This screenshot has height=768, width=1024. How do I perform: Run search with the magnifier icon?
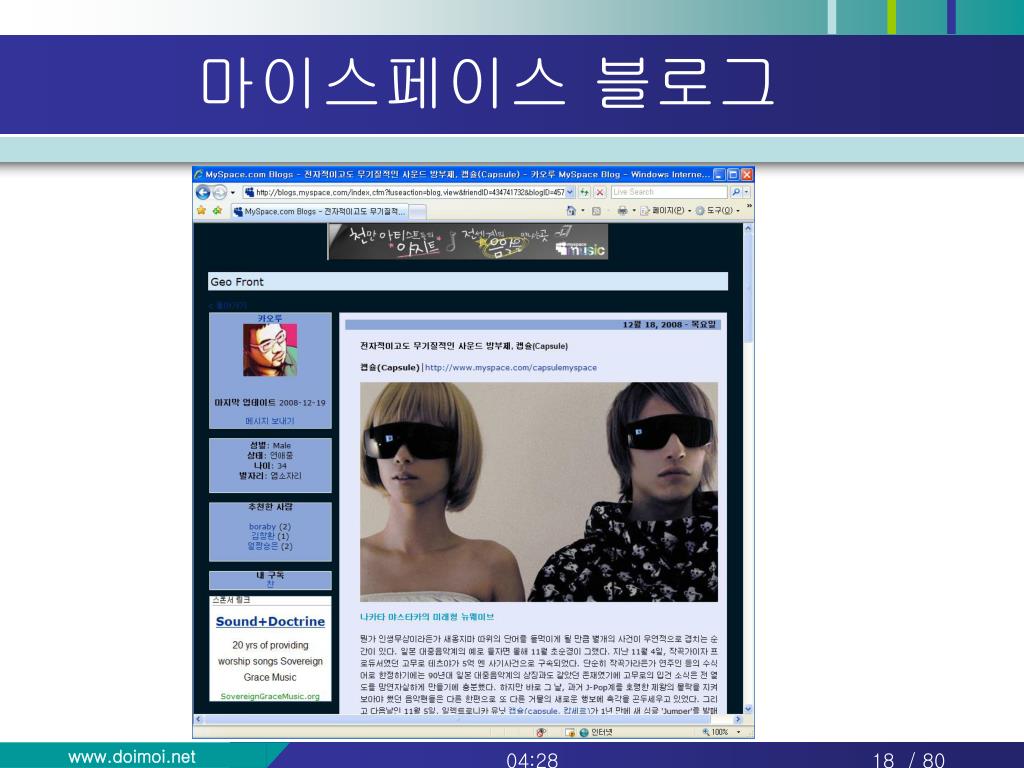[735, 192]
